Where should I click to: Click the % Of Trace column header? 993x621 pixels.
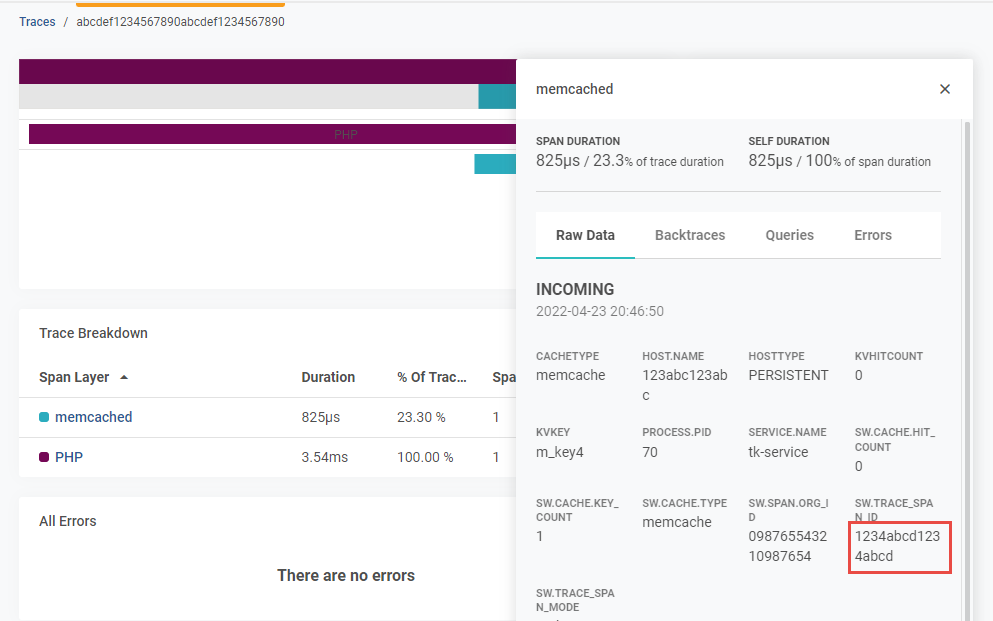click(x=431, y=377)
